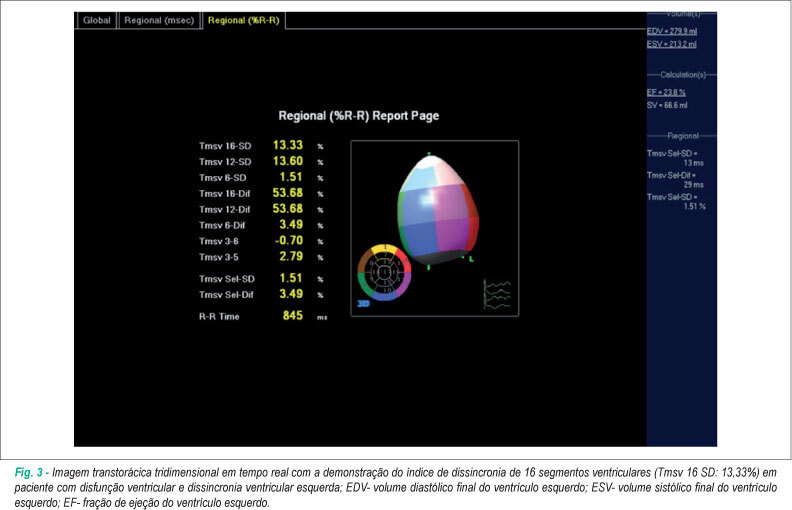Click the 3D left ventricle model
The image size is (792, 510).
(x=438, y=210)
